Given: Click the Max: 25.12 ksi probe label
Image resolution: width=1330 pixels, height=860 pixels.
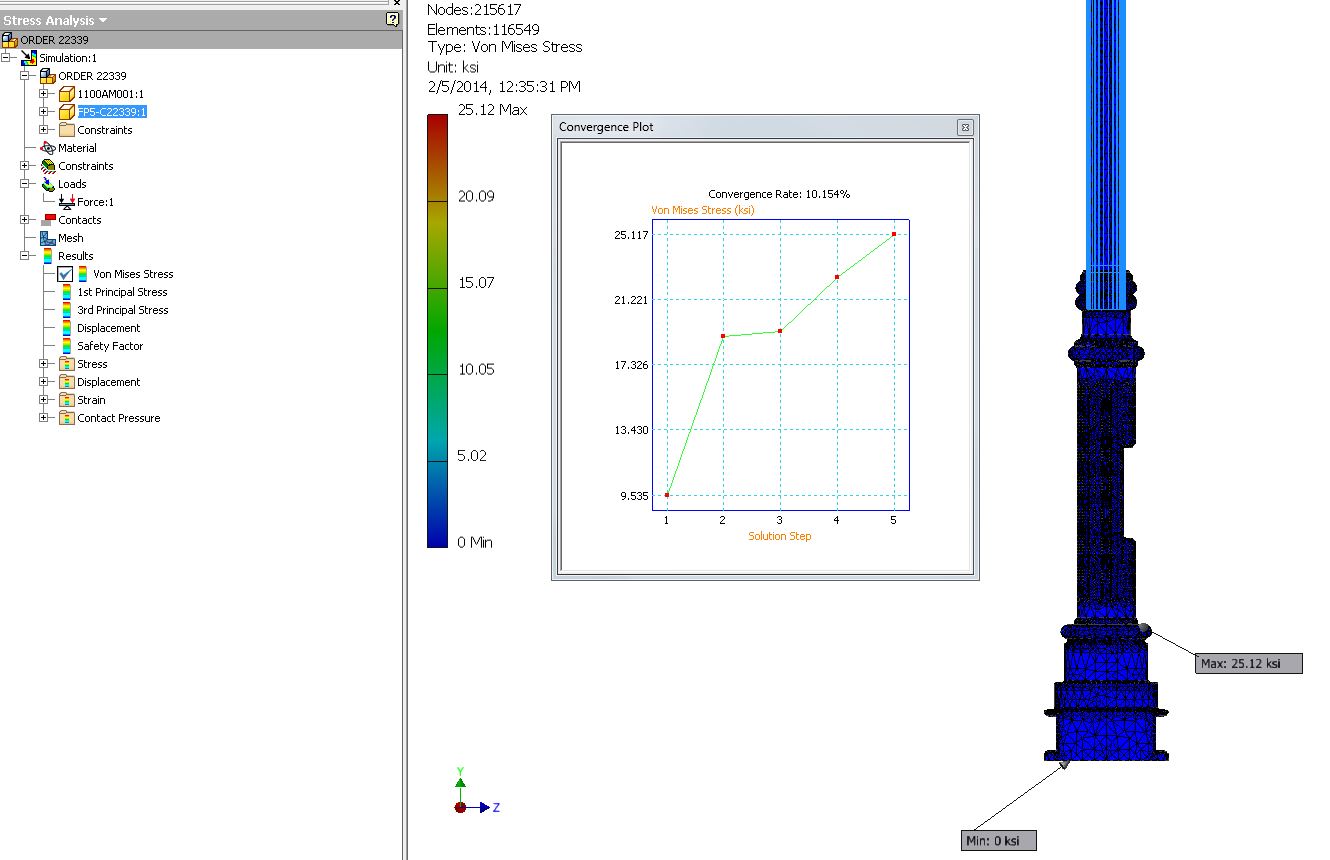Looking at the screenshot, I should [1249, 663].
